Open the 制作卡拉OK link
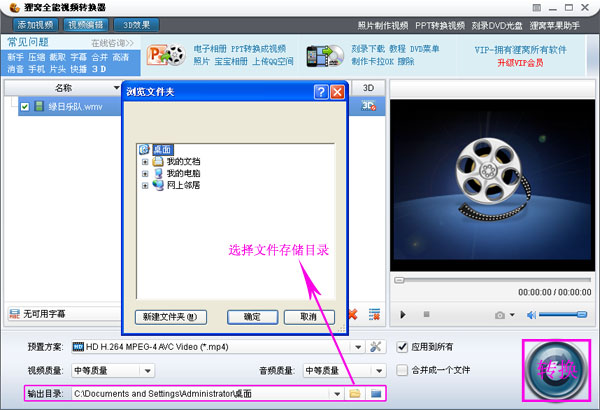Screen dimensions: 600x410 coord(372,61)
